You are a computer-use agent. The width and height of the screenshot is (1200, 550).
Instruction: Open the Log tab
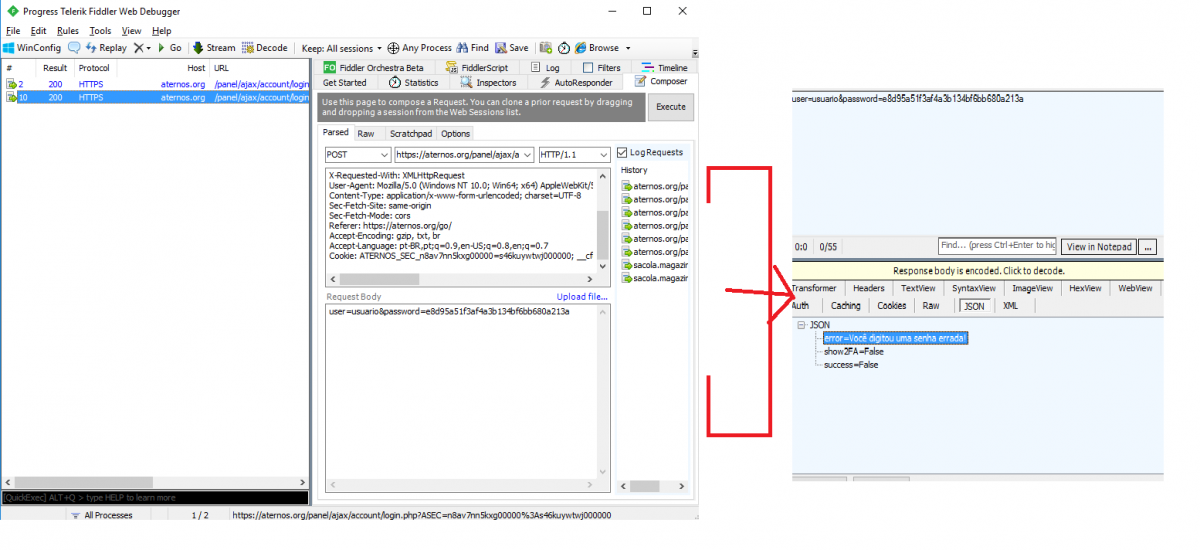(545, 68)
